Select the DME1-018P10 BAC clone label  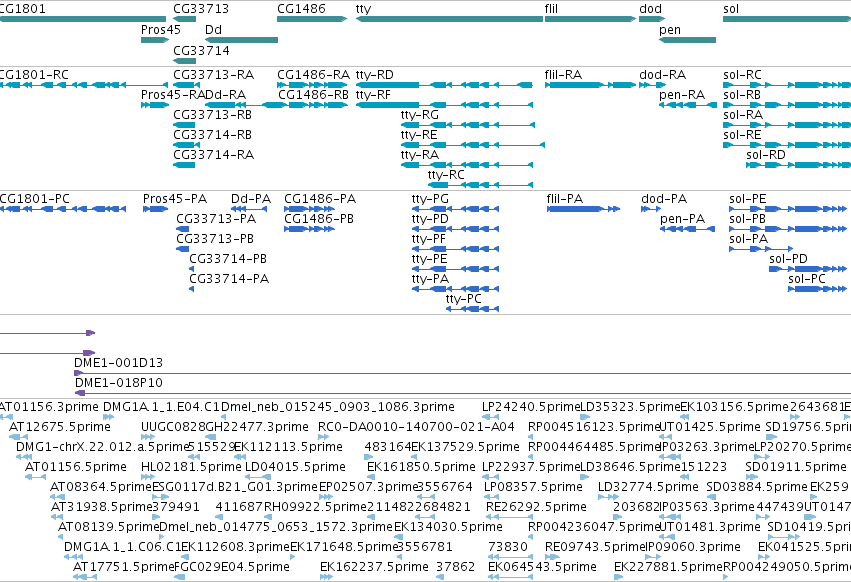tap(119, 383)
